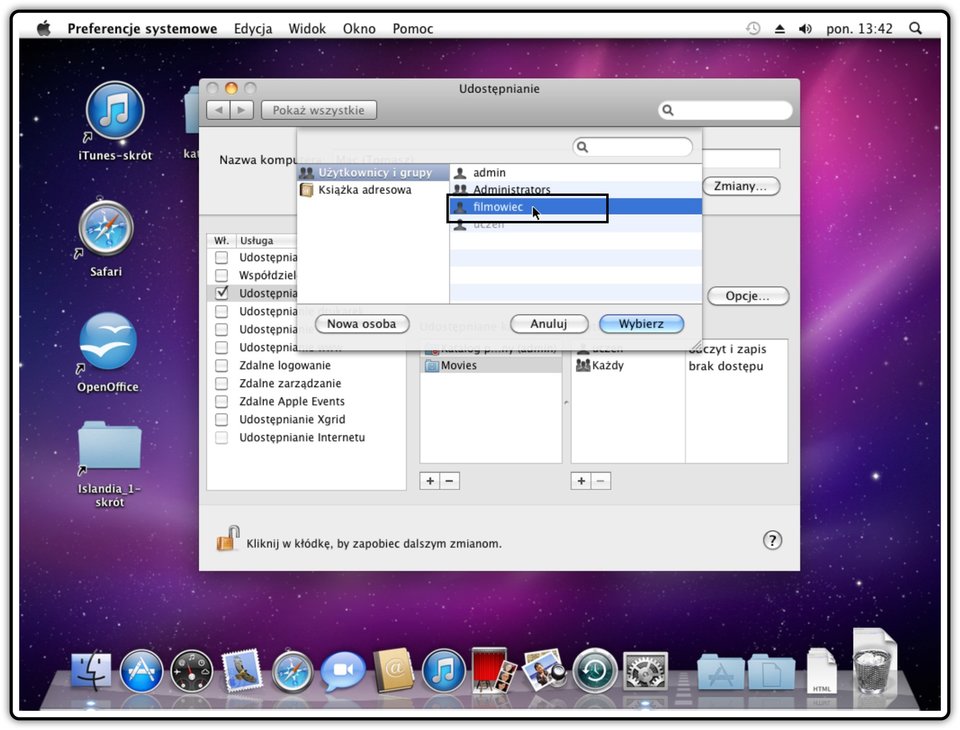The image size is (960, 730).
Task: Open the HTML file in Dock
Action: click(x=822, y=672)
